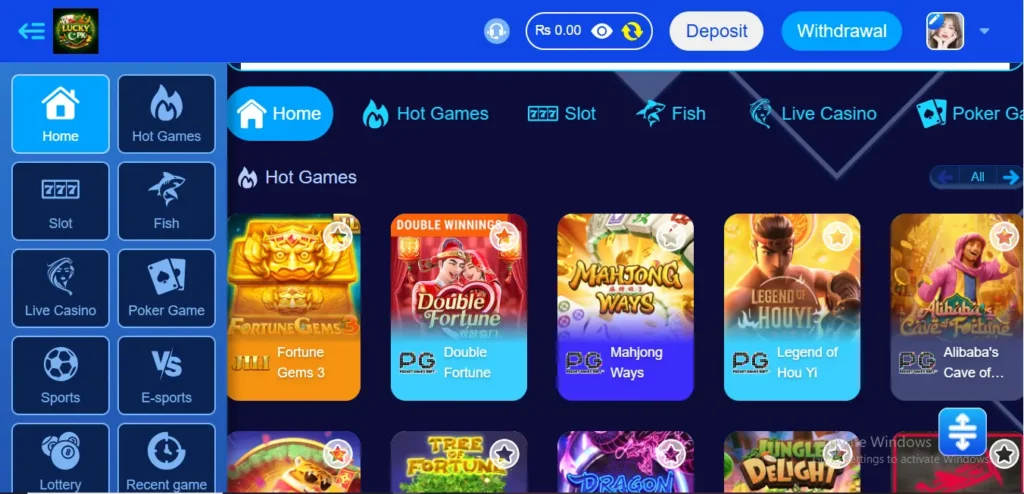This screenshot has height=494, width=1024.
Task: Go to next Hot Games with right arrow
Action: click(x=1010, y=177)
